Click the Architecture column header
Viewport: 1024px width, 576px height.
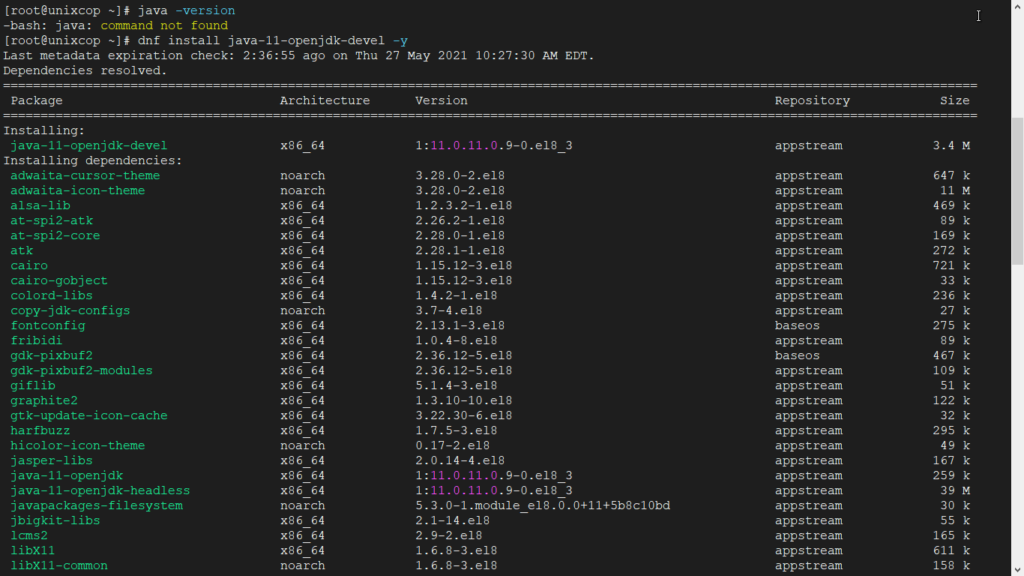coord(324,100)
